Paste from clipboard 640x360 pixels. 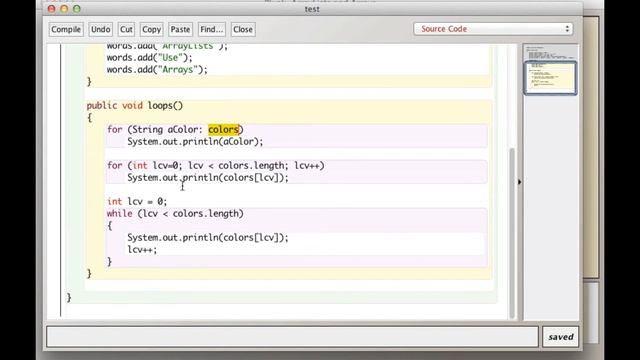[180, 29]
